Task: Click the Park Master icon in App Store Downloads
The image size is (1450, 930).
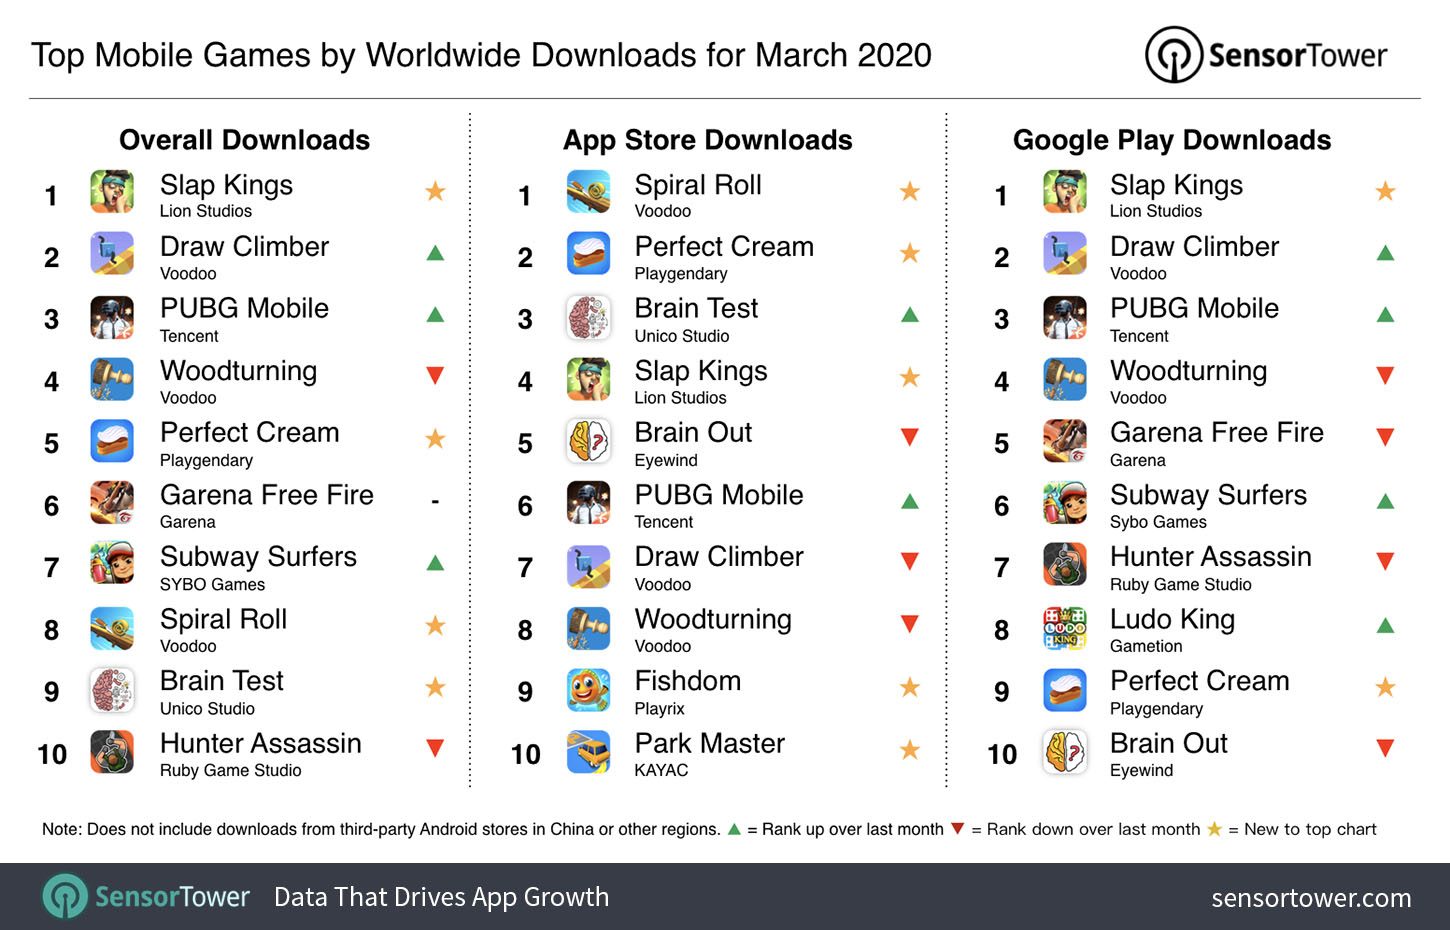Action: tap(588, 753)
